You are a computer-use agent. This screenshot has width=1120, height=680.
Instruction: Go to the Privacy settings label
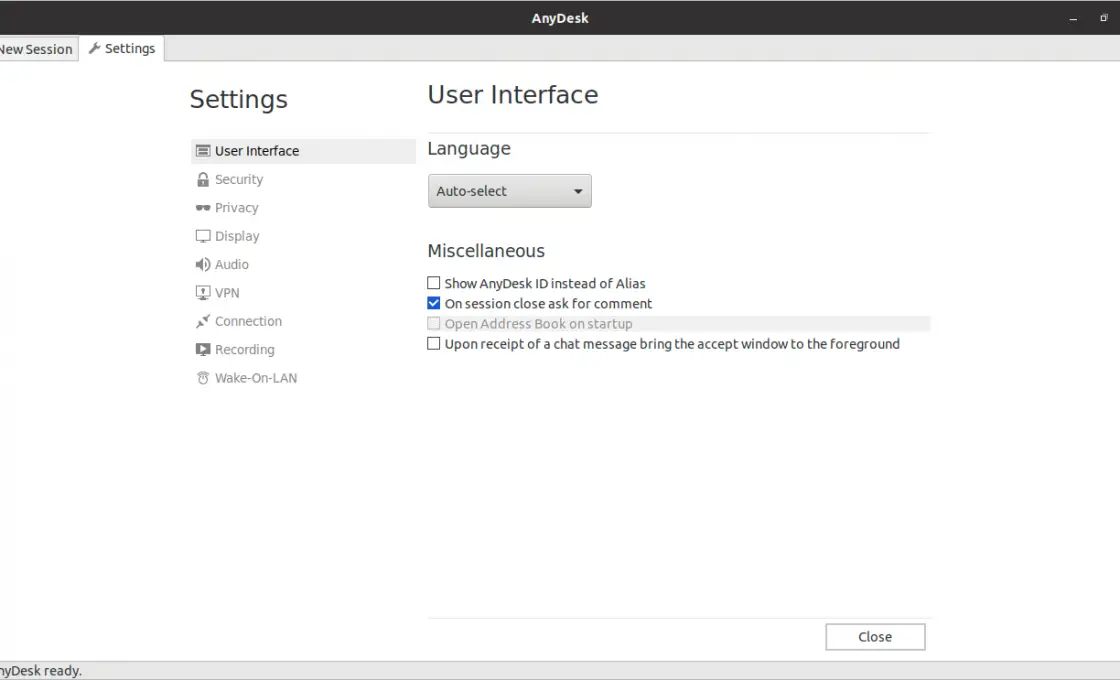236,208
